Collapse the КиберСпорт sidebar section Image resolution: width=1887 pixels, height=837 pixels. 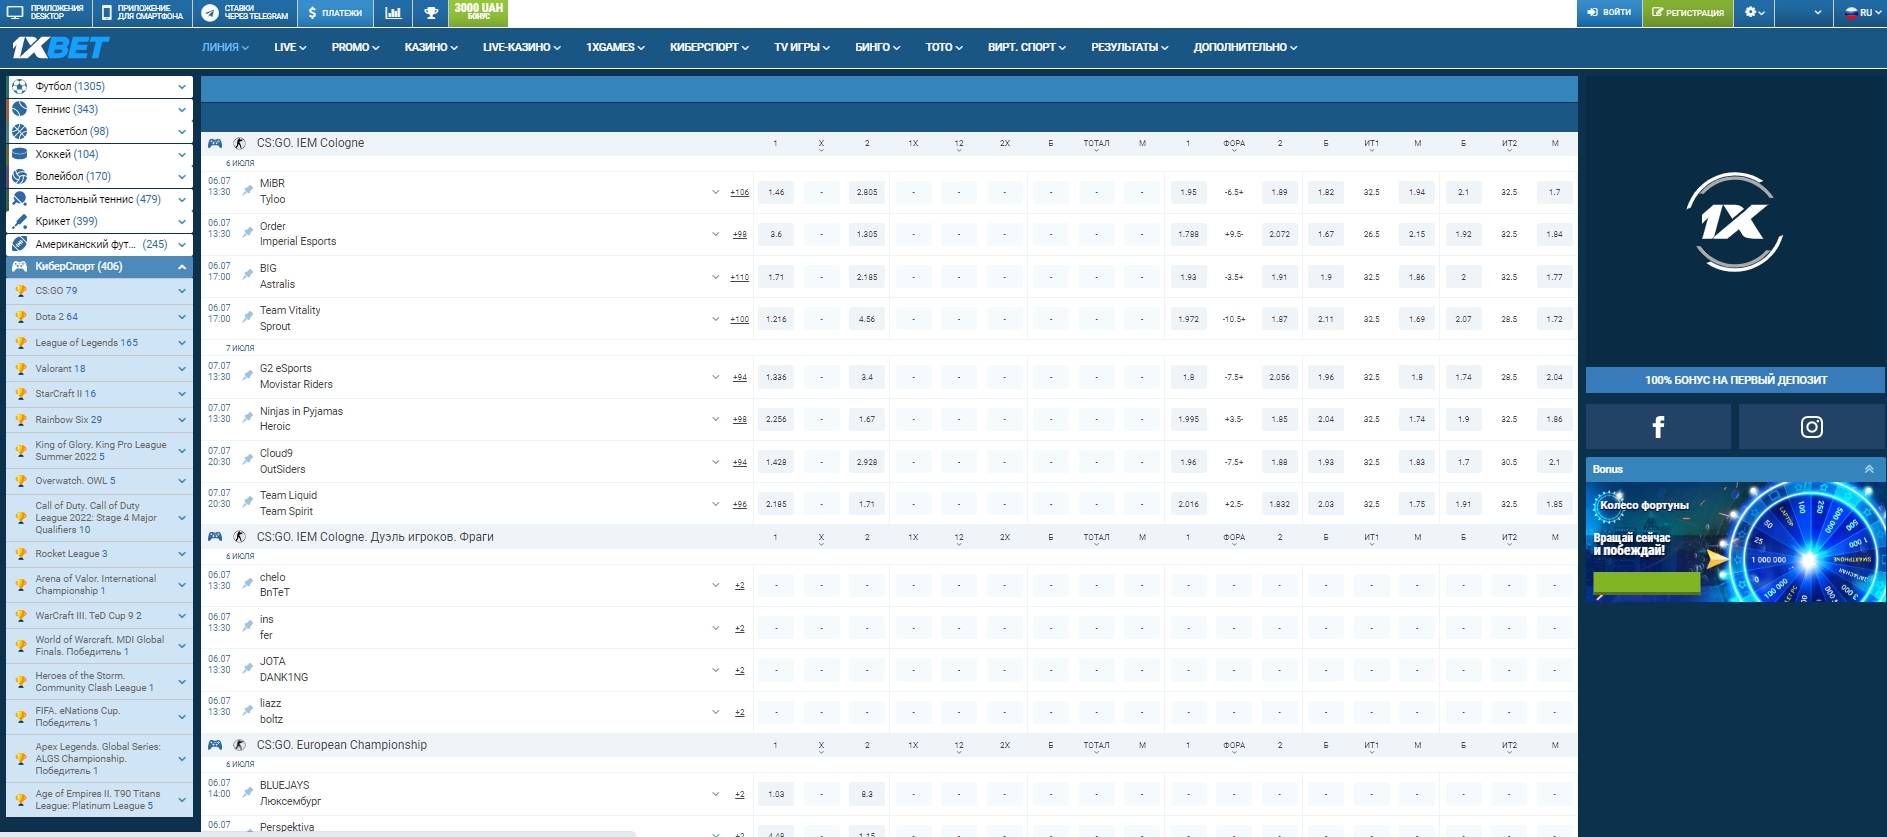[181, 267]
